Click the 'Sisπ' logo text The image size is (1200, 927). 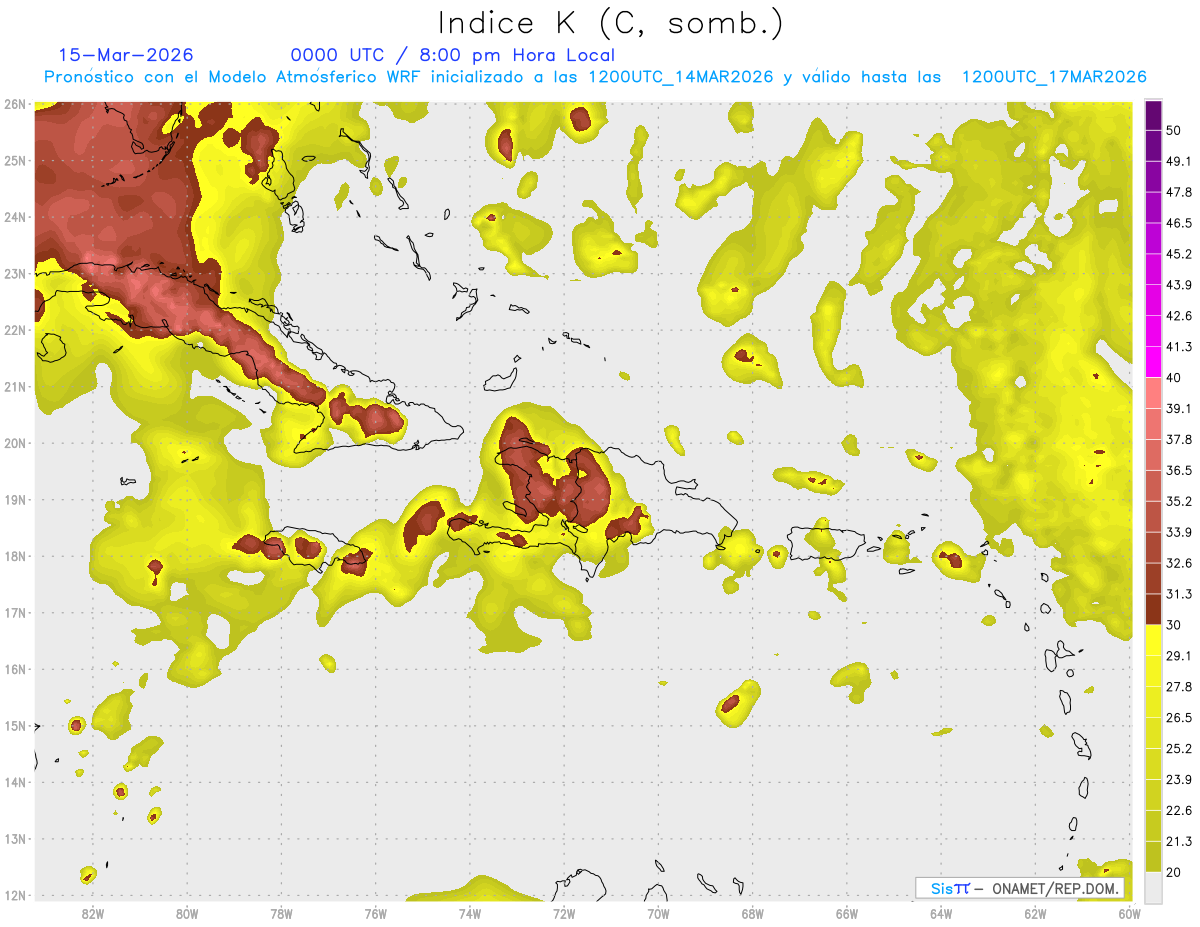coord(949,888)
